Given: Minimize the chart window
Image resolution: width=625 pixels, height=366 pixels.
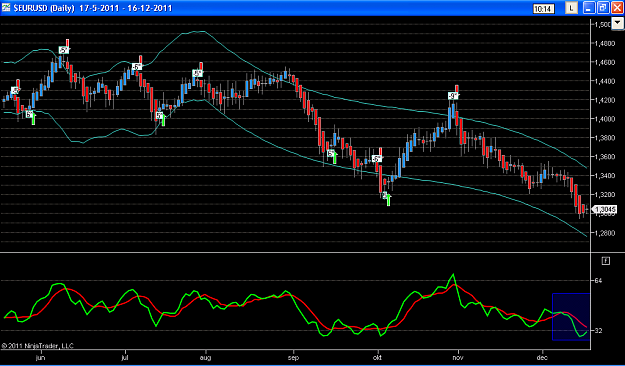Looking at the screenshot, I should [x=590, y=8].
